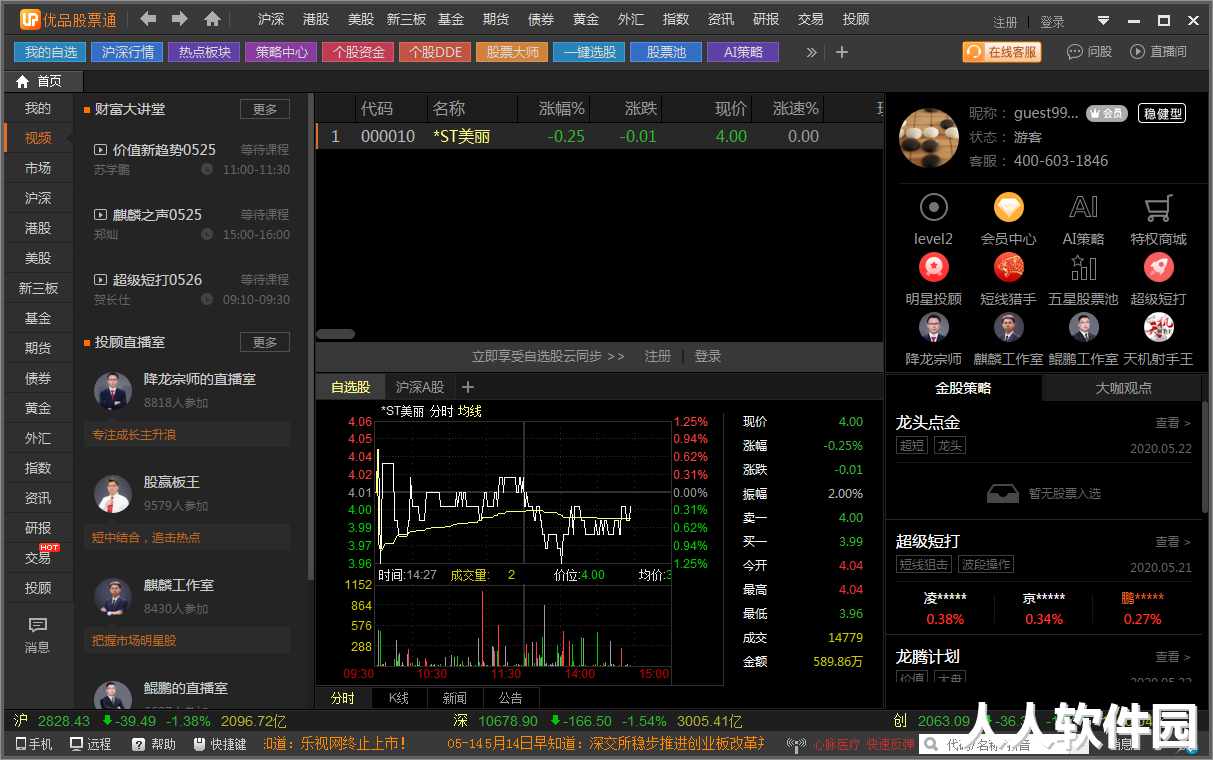Select 市场 in the left sidebar
This screenshot has height=760, width=1213.
click(x=38, y=168)
